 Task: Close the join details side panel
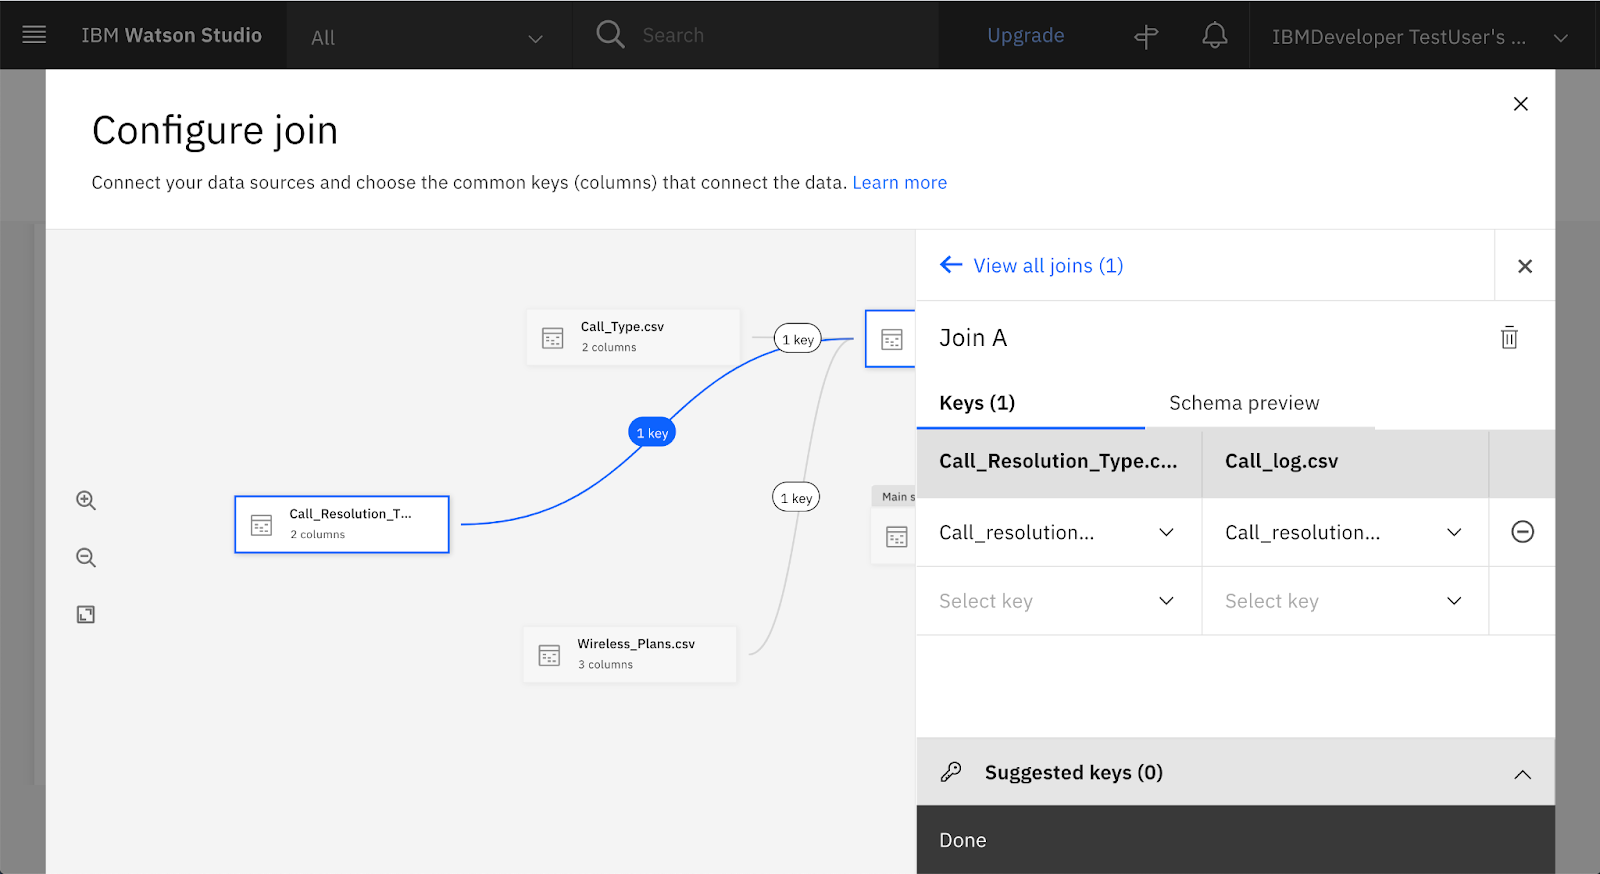point(1524,266)
